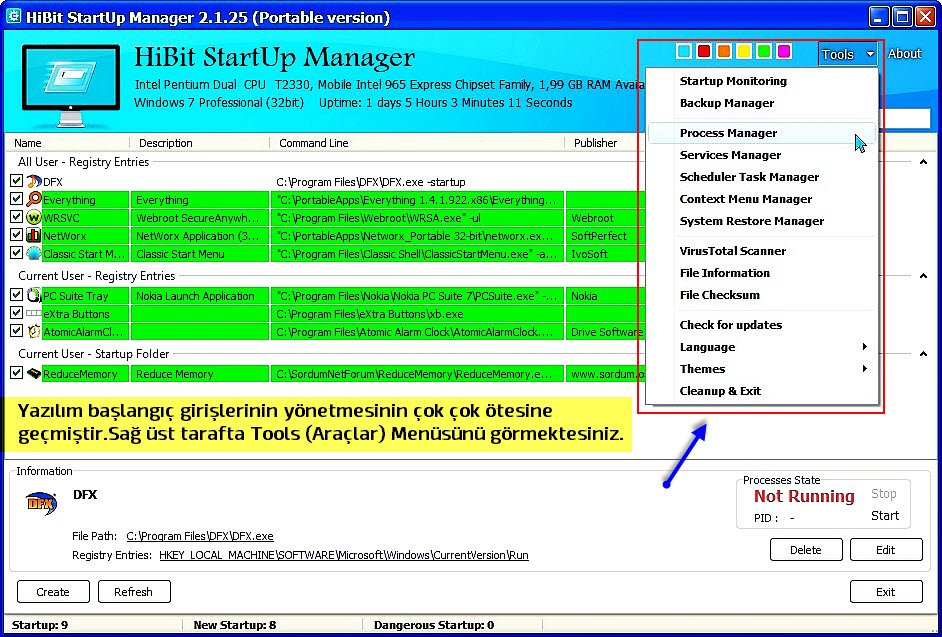This screenshot has height=637, width=942.
Task: Open System Restore Manager entry
Action: (x=761, y=221)
